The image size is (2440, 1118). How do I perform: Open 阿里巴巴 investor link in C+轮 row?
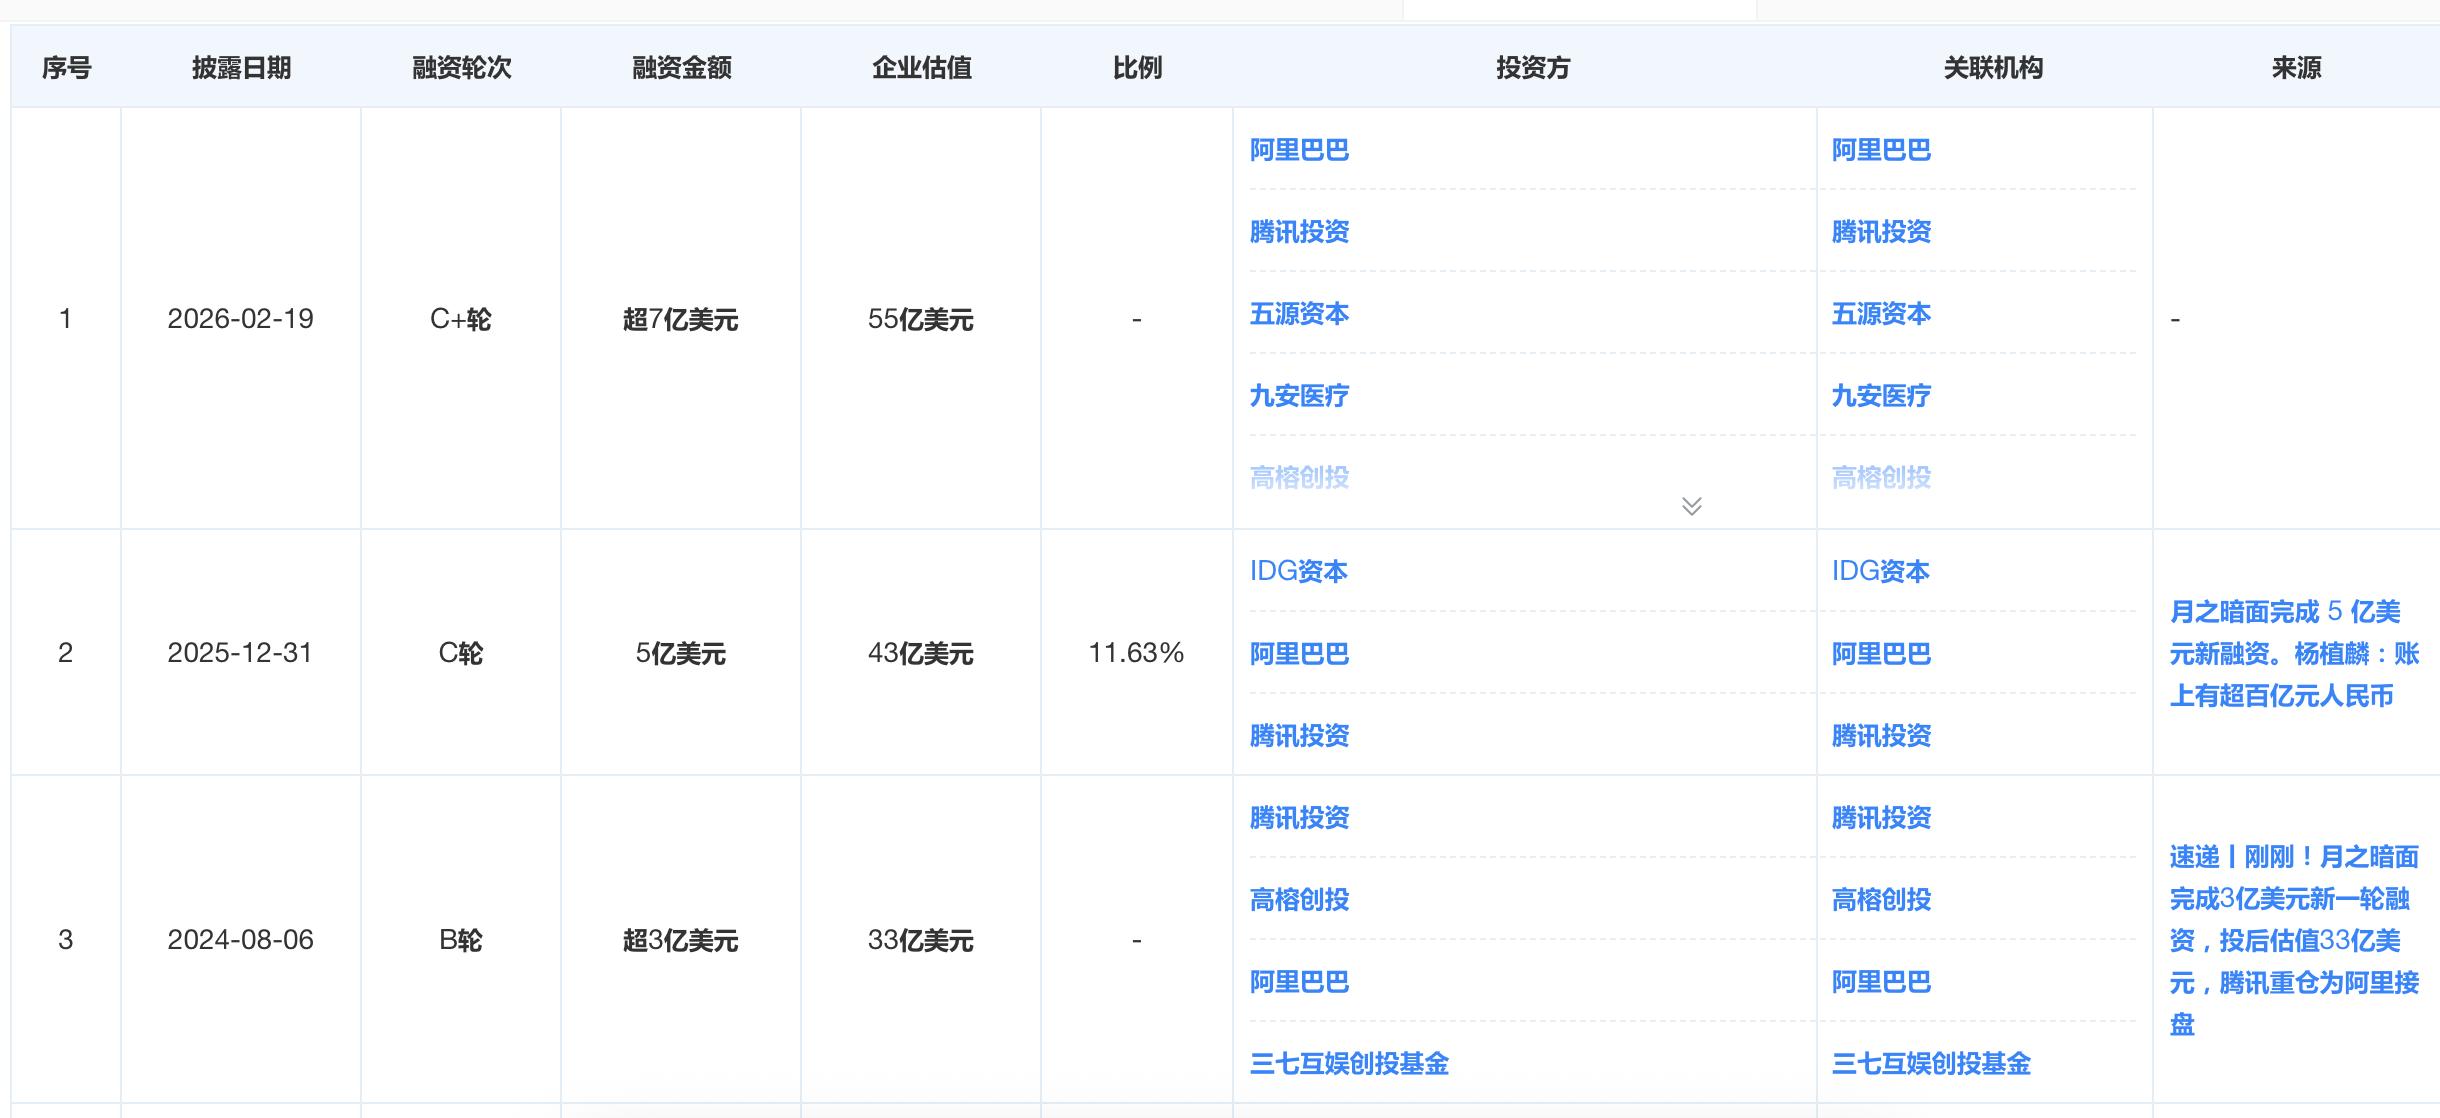coord(1299,150)
